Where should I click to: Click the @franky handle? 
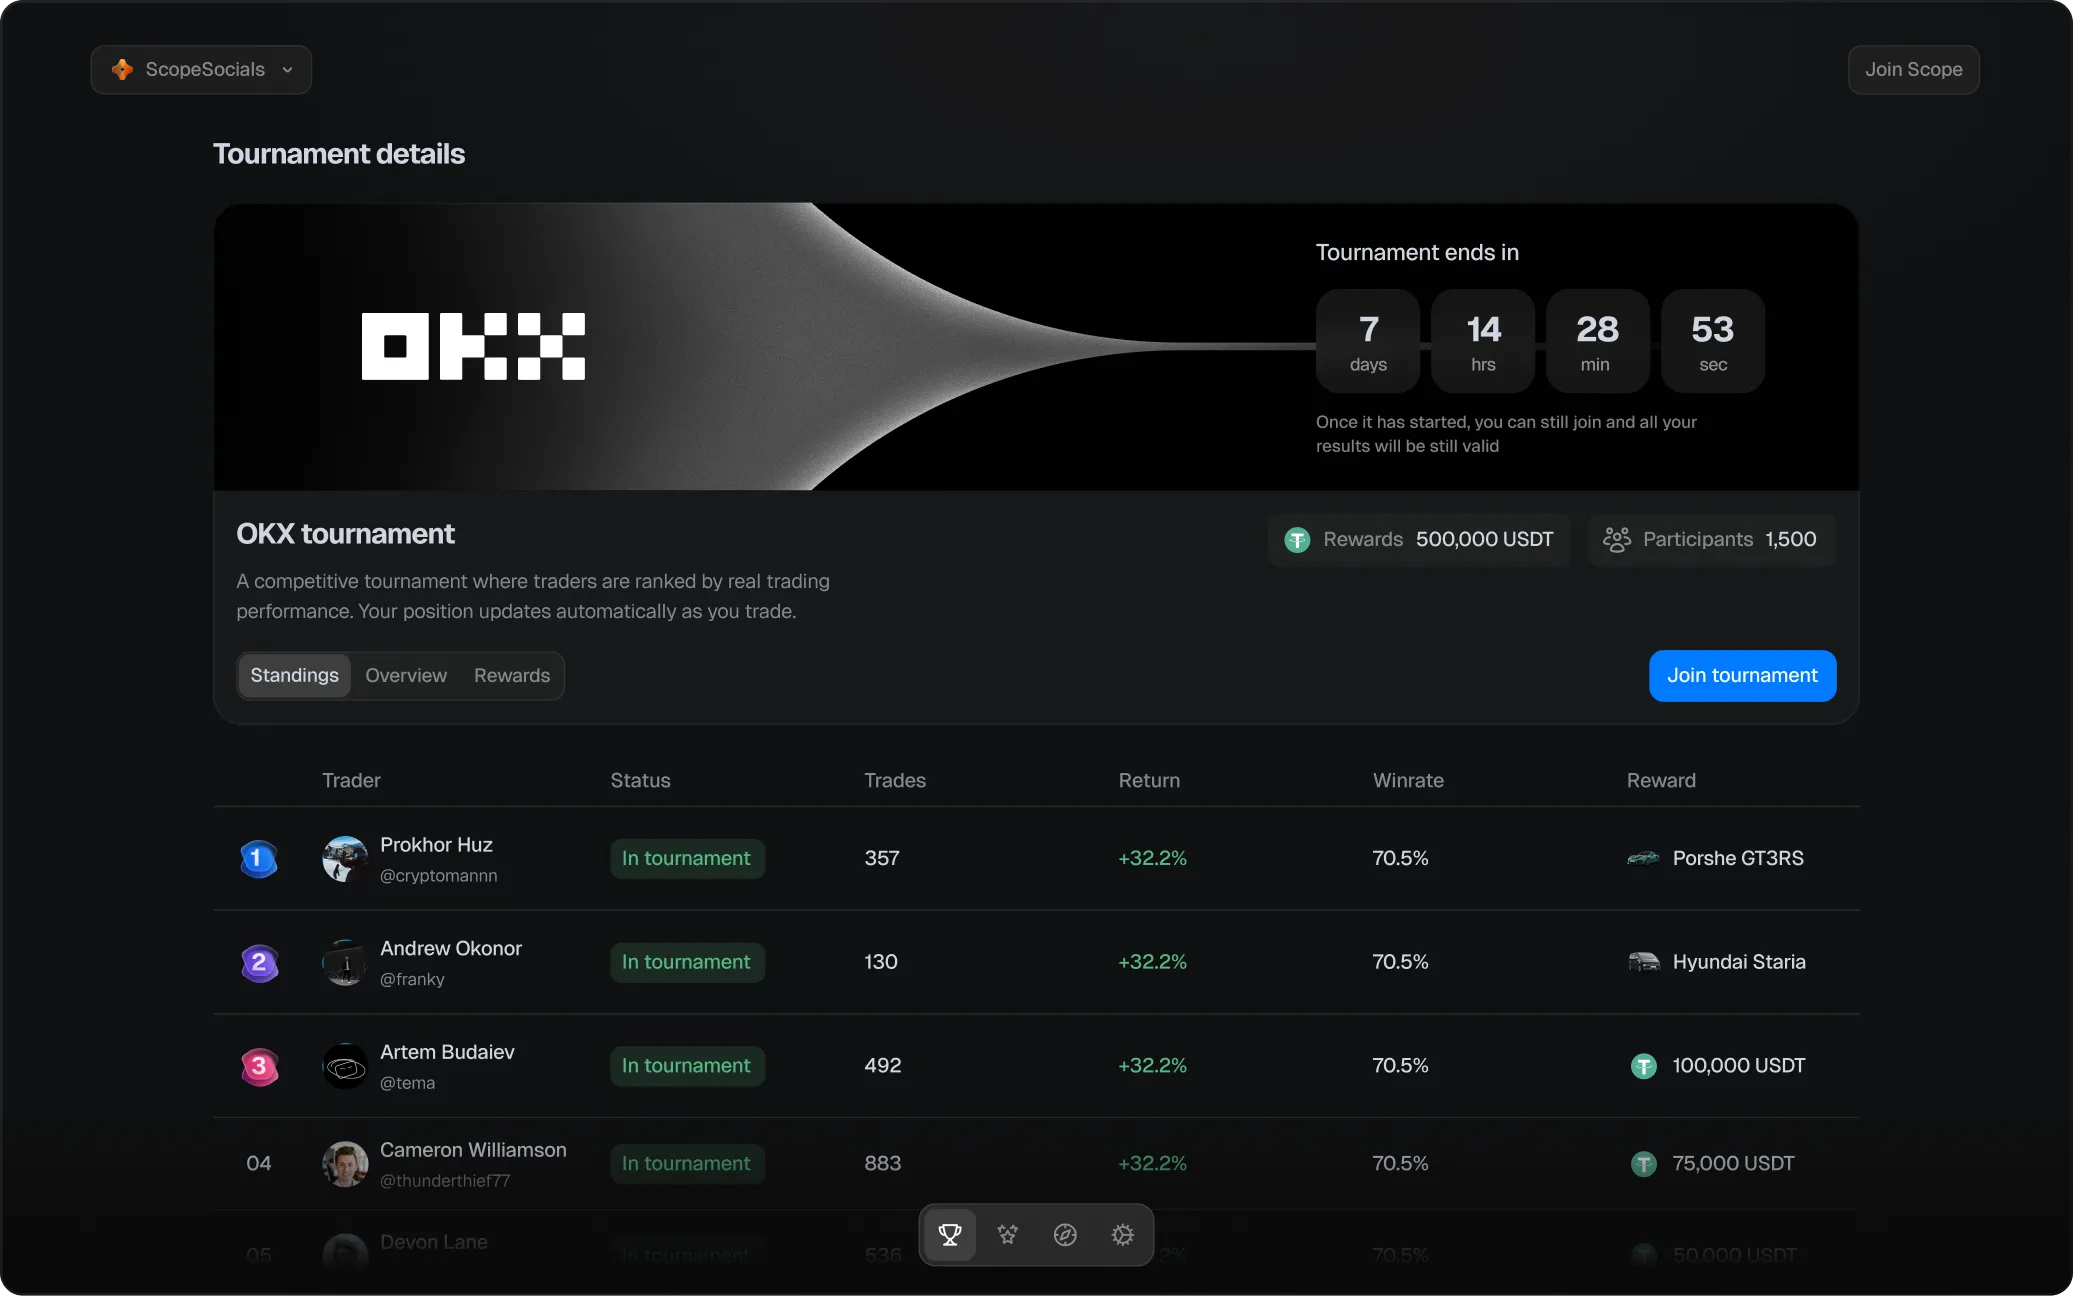click(x=412, y=980)
